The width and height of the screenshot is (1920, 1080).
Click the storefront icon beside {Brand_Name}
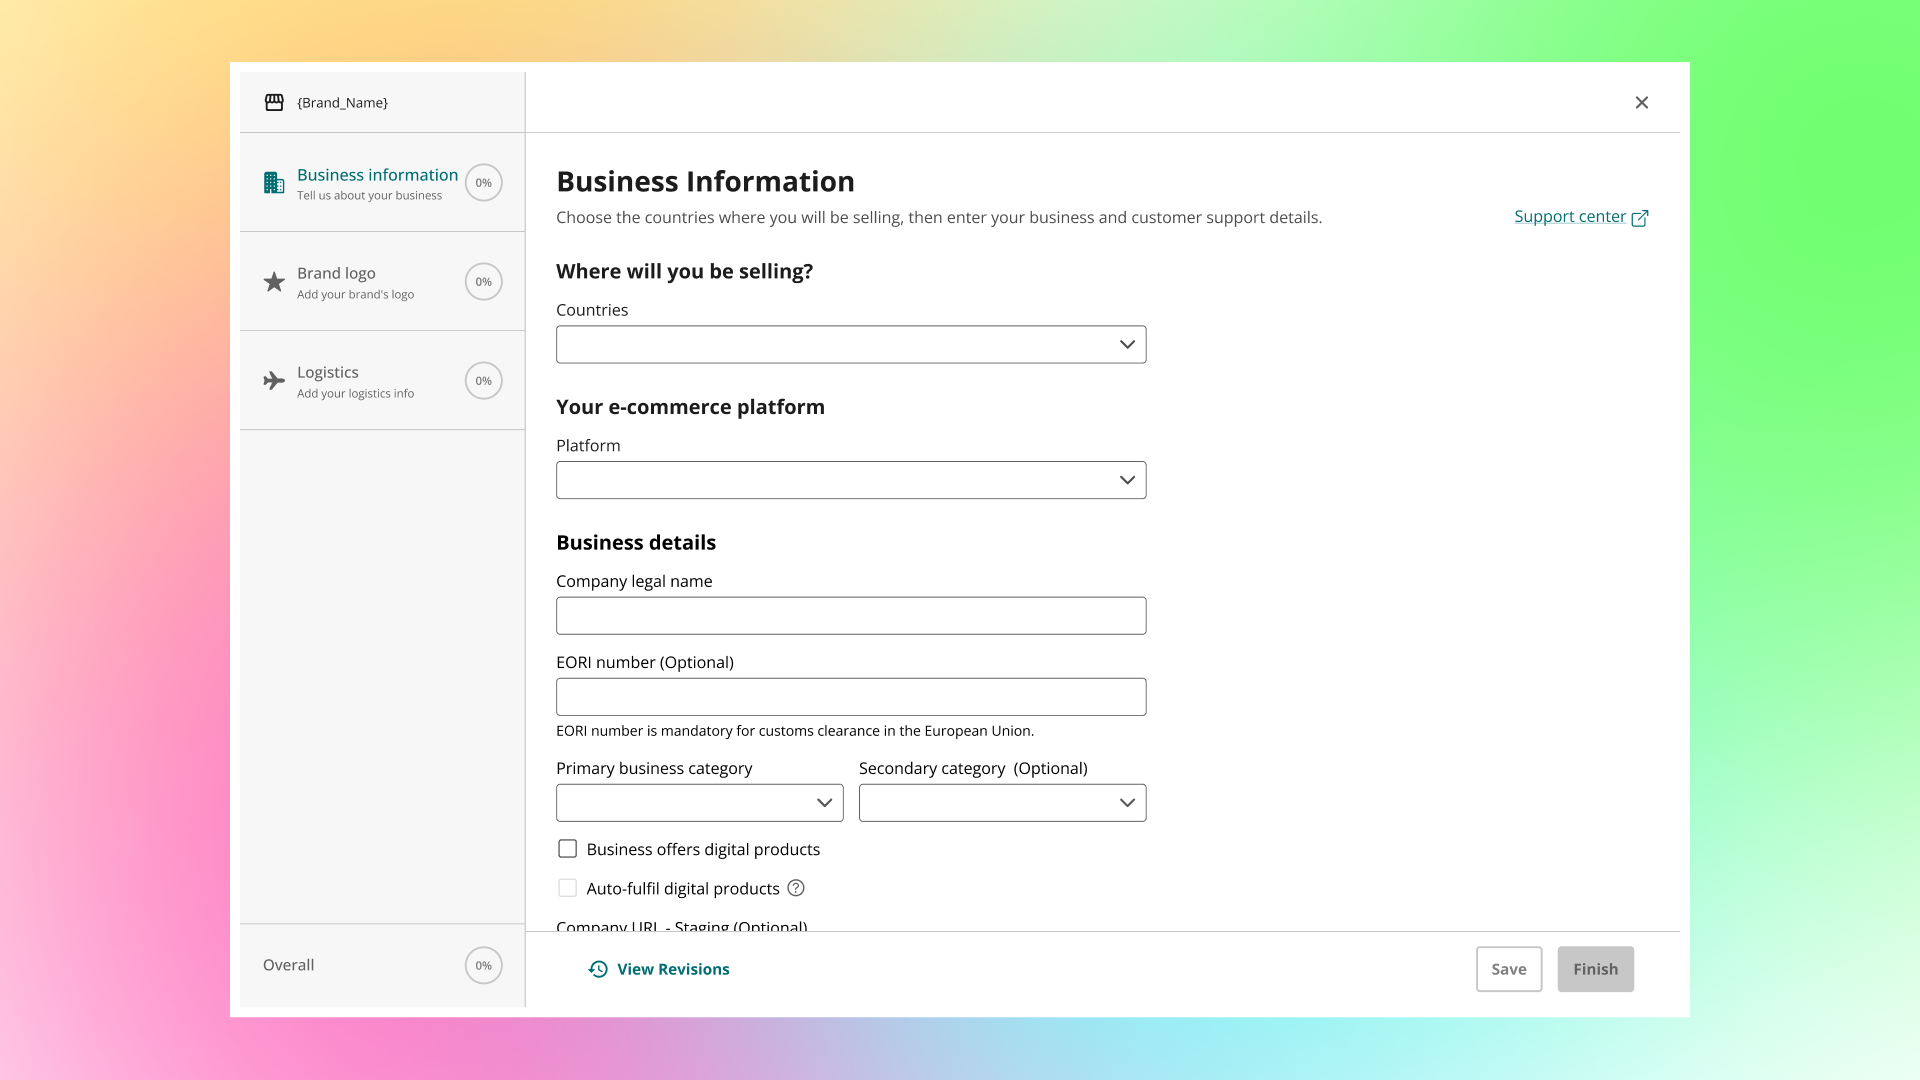[274, 102]
